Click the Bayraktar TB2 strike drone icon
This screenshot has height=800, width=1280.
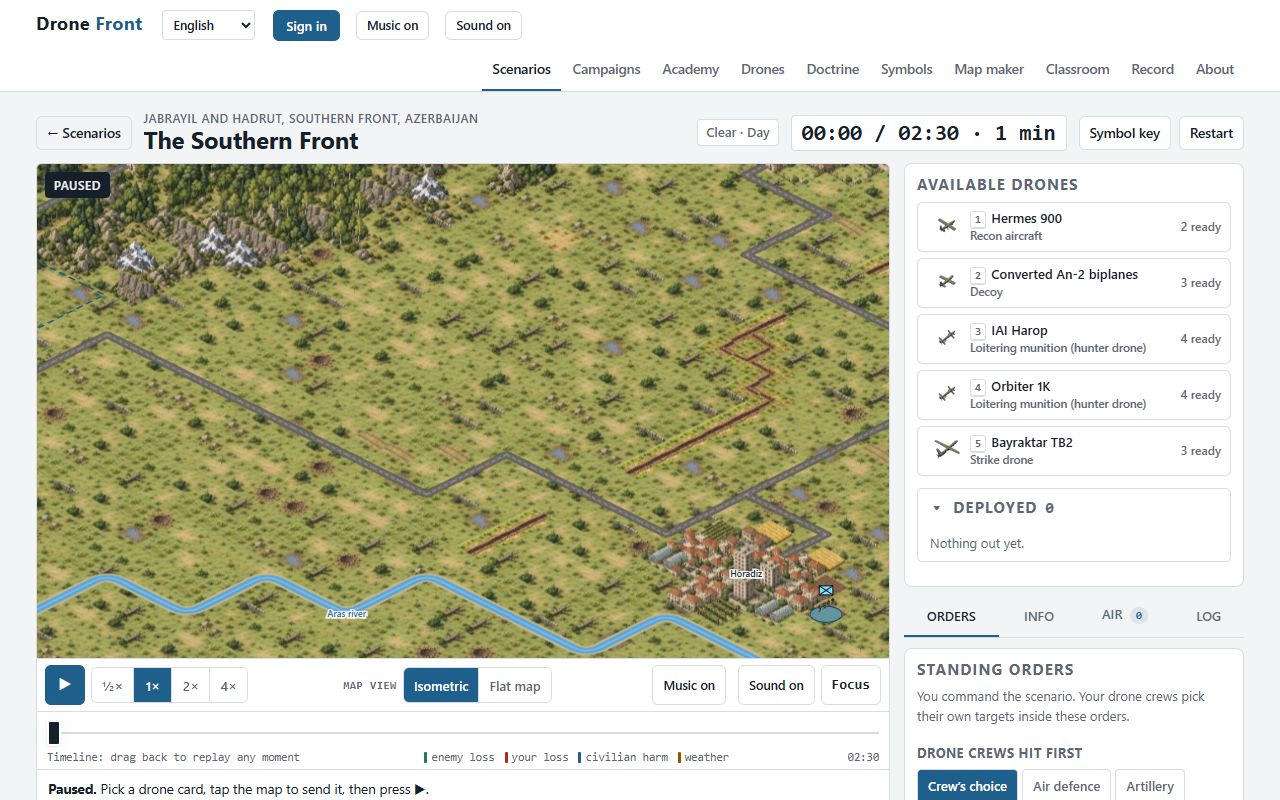pyautogui.click(x=947, y=450)
